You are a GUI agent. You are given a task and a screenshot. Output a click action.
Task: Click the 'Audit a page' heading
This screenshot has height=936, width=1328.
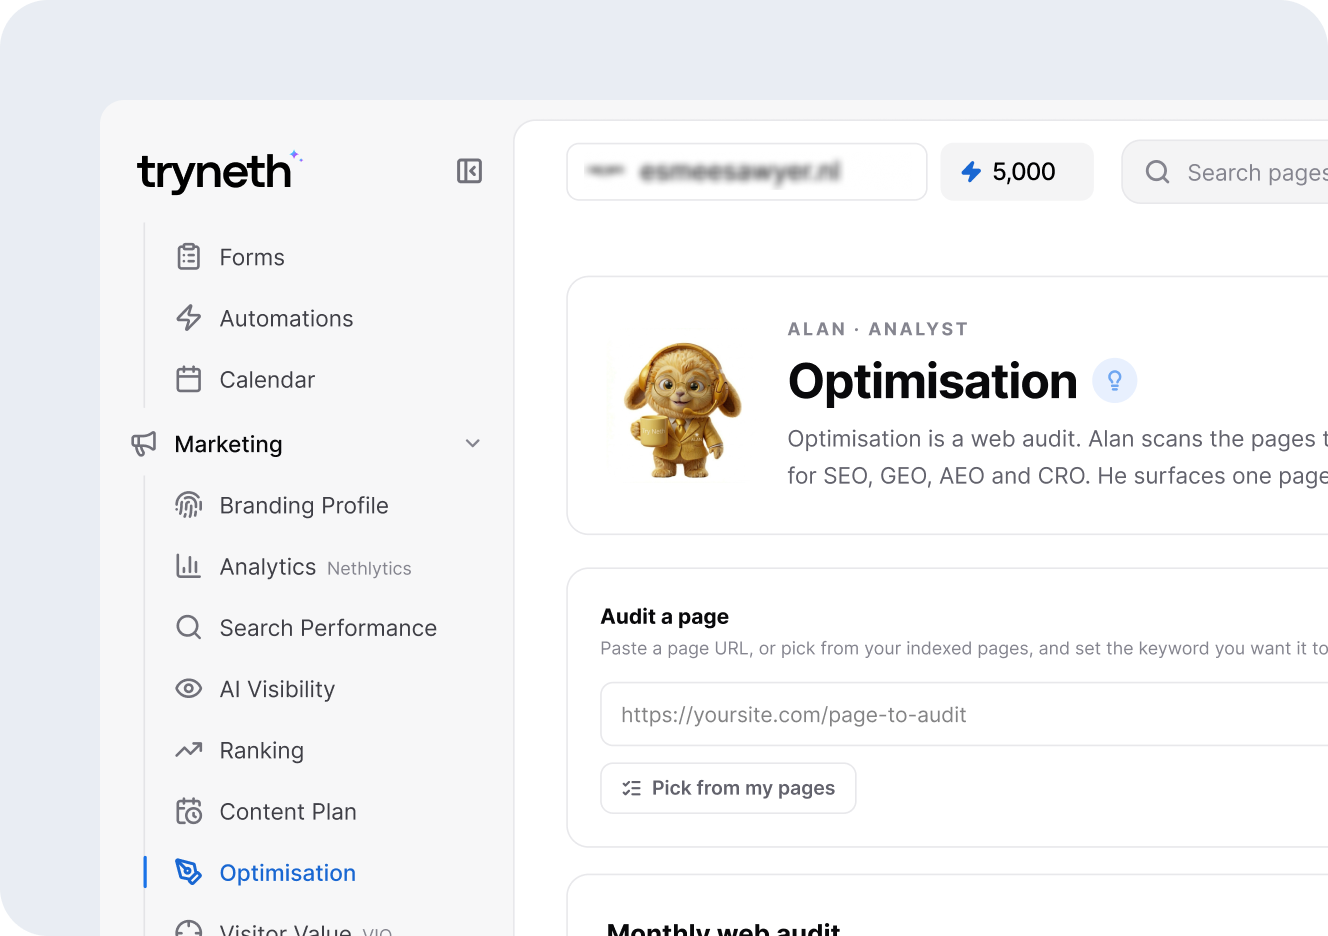tap(665, 616)
